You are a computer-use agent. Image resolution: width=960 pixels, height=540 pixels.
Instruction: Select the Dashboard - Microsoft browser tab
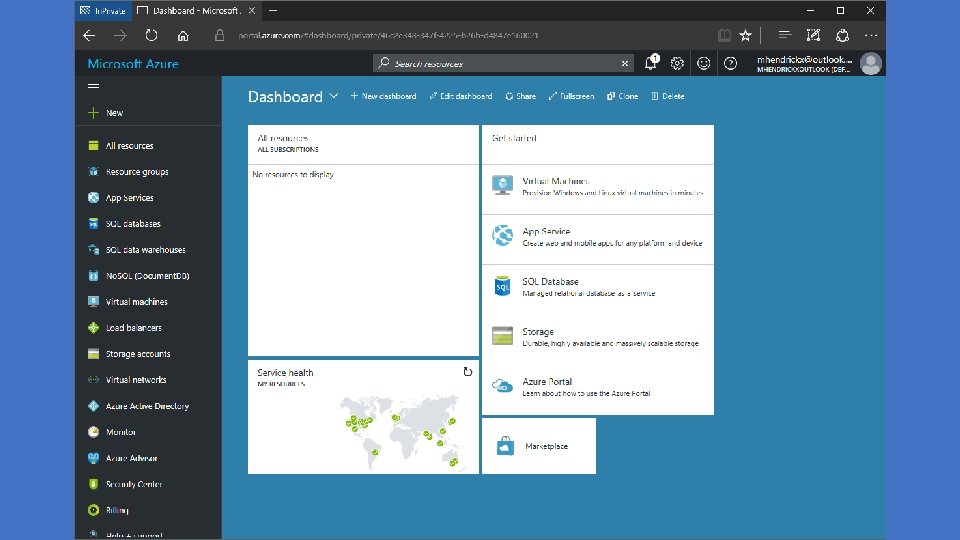196,10
